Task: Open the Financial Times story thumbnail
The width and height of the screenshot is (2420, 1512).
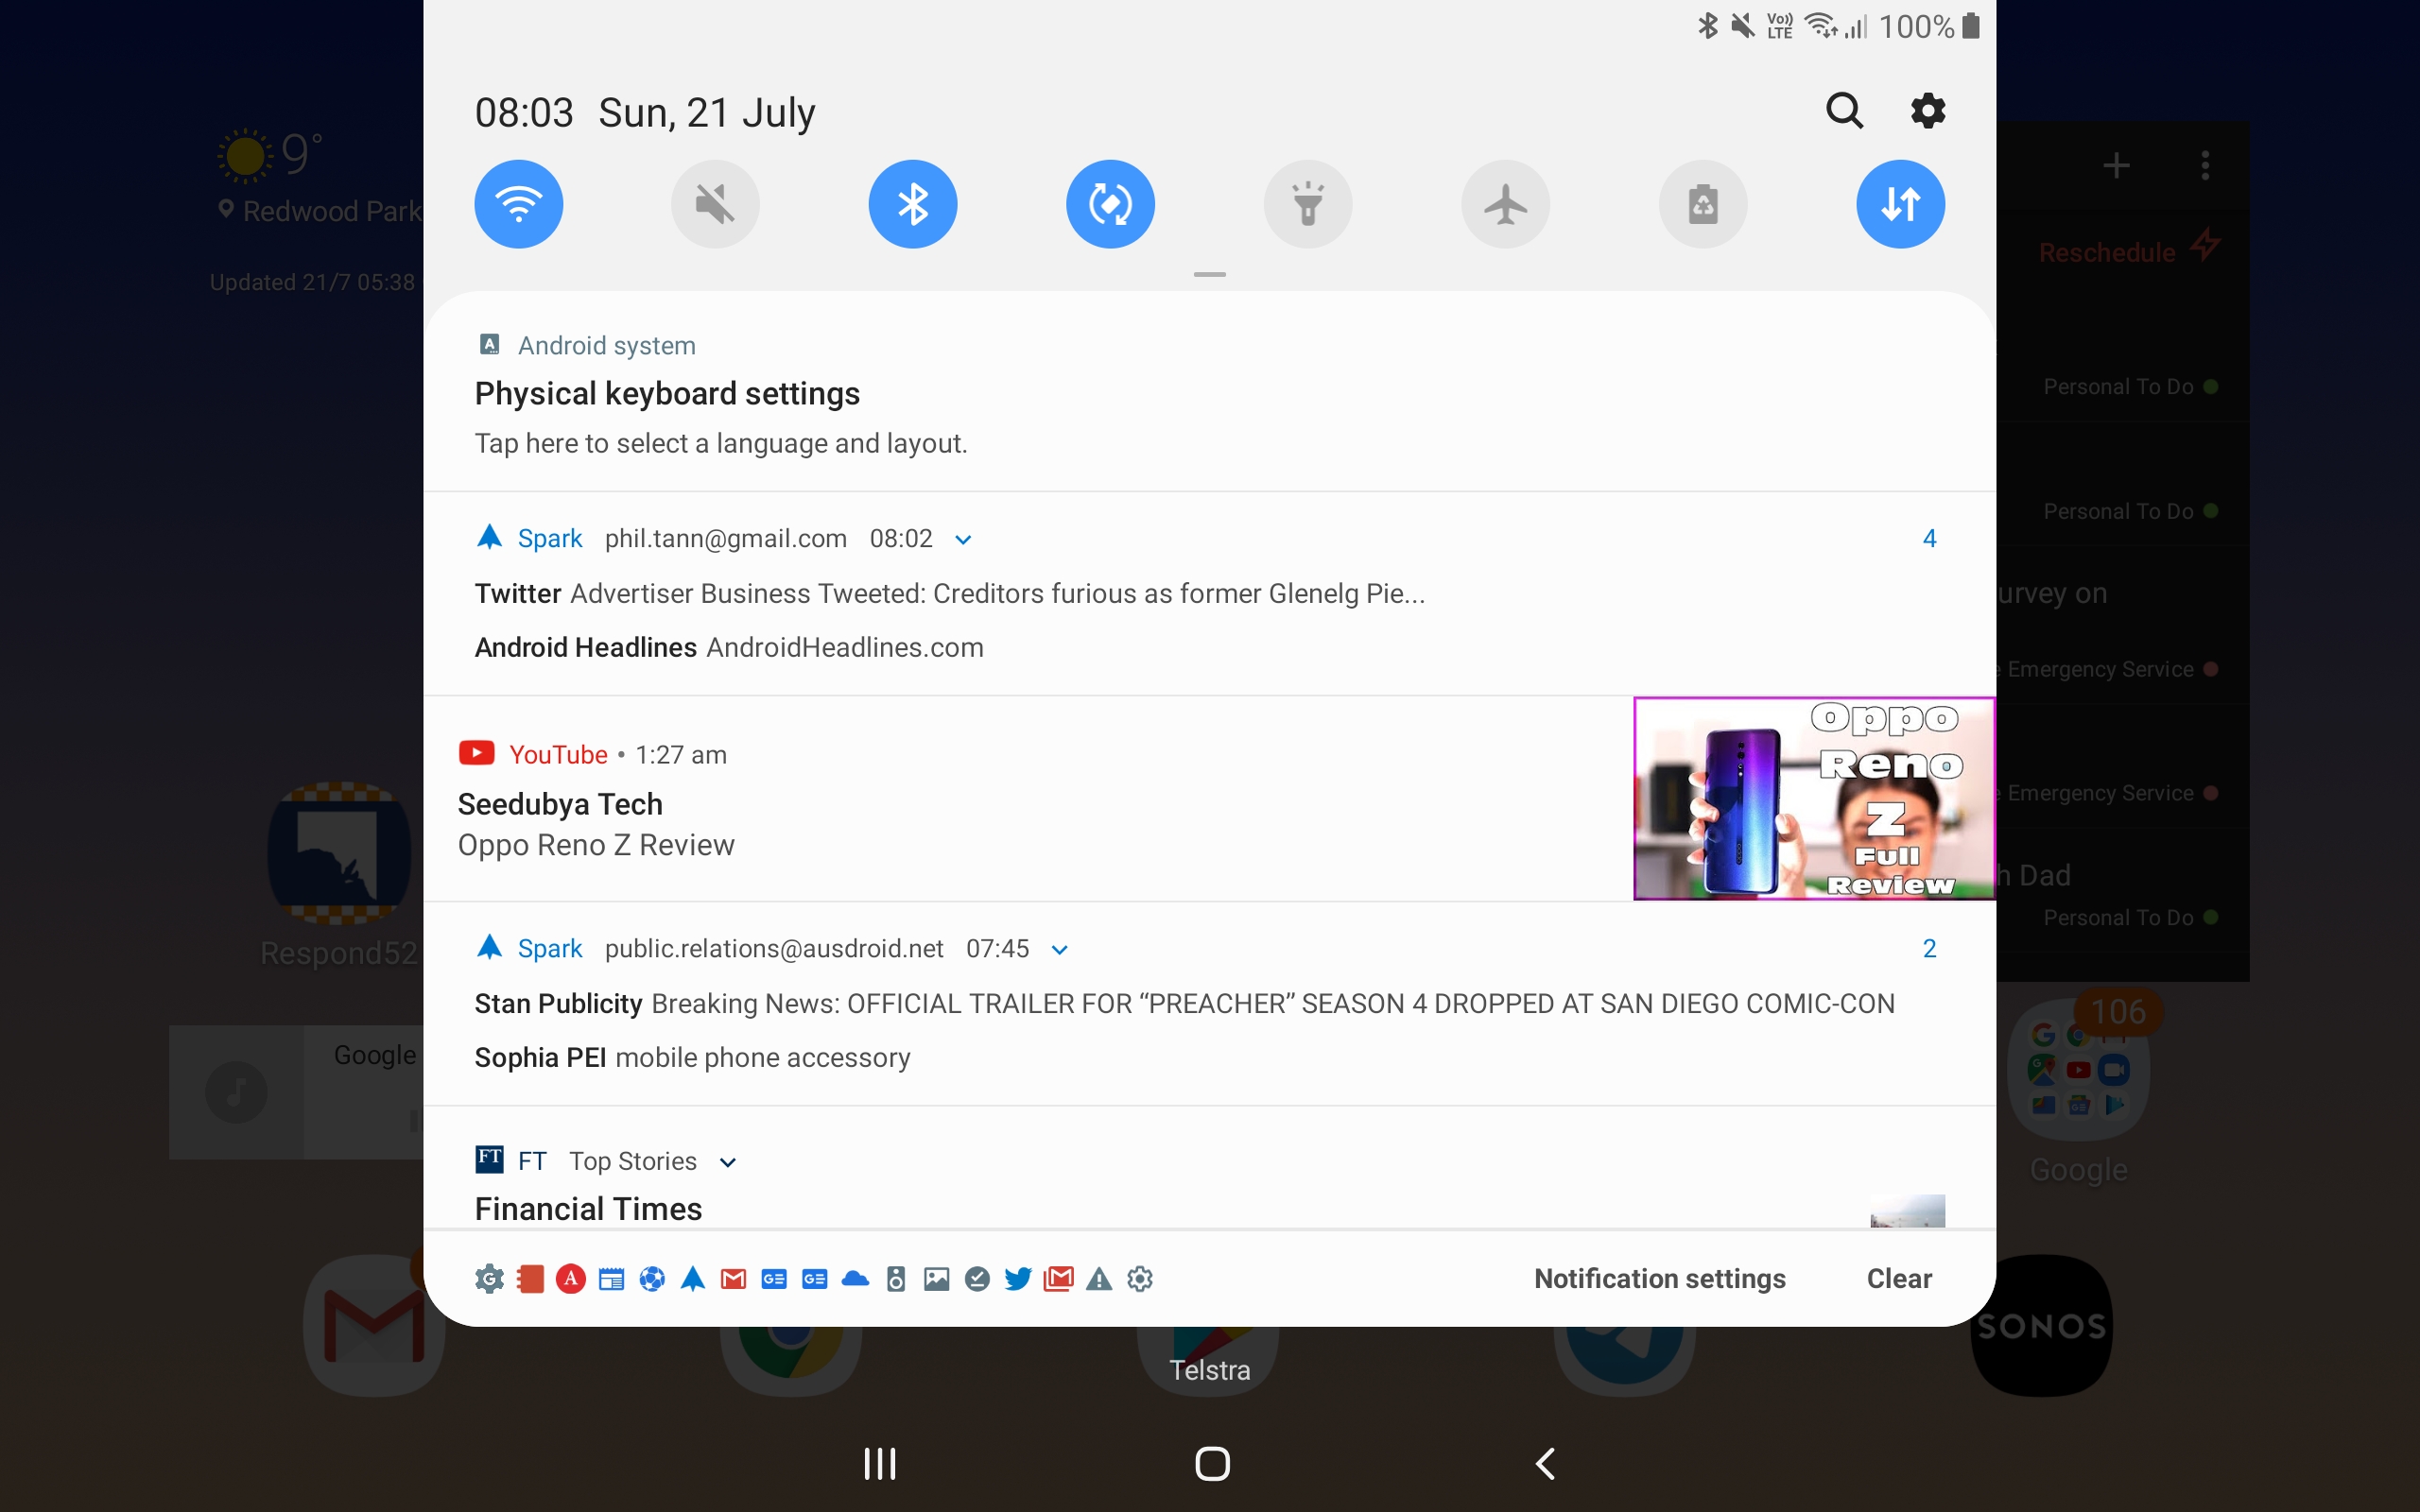Action: pyautogui.click(x=1907, y=1210)
